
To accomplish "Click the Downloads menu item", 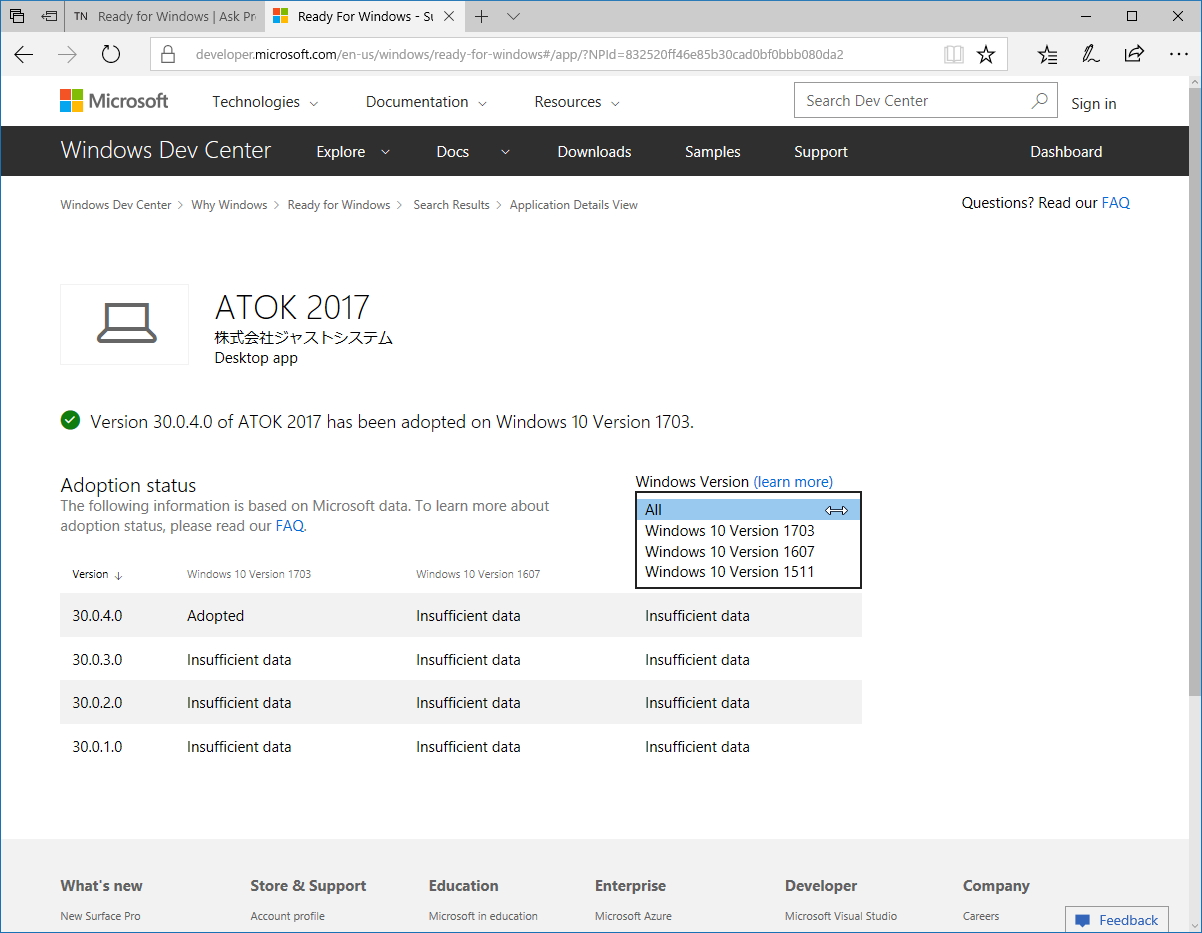I will click(x=594, y=151).
